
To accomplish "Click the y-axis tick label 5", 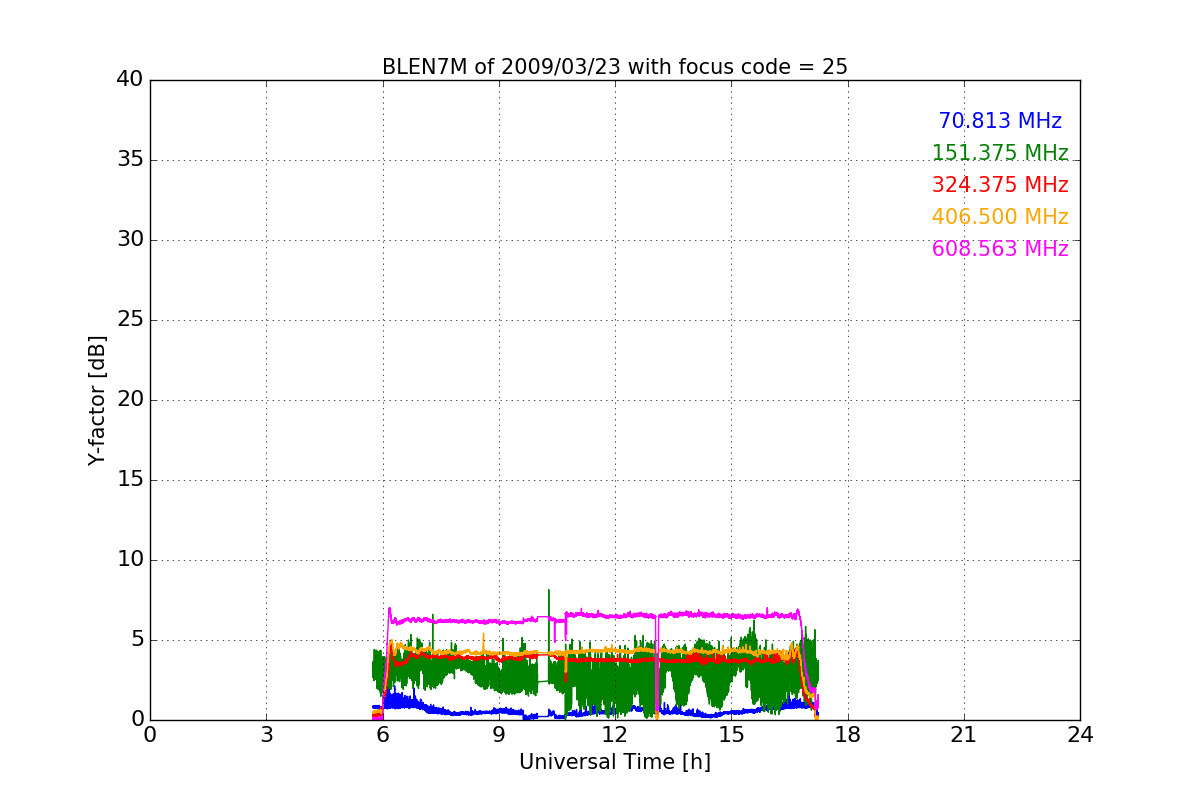I will tap(137, 640).
